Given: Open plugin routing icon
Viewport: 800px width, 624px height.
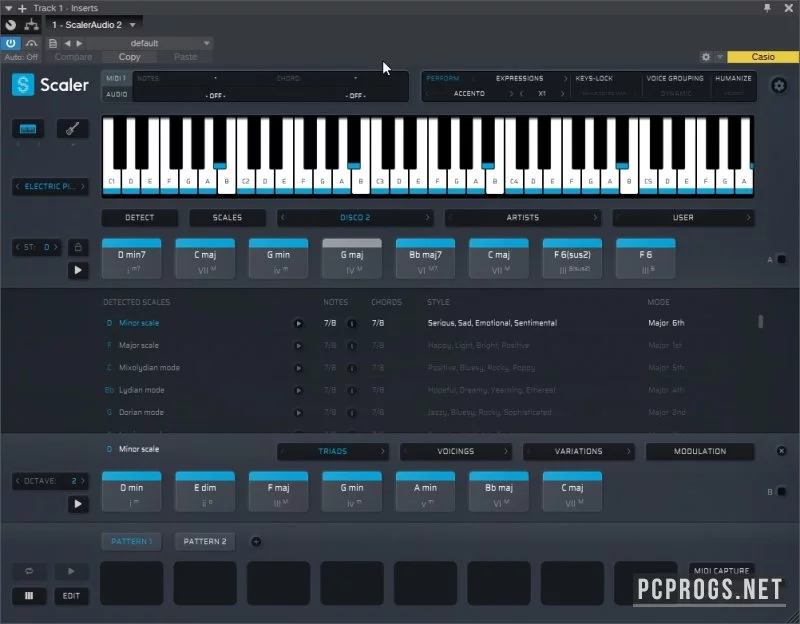Looking at the screenshot, I should click(32, 24).
